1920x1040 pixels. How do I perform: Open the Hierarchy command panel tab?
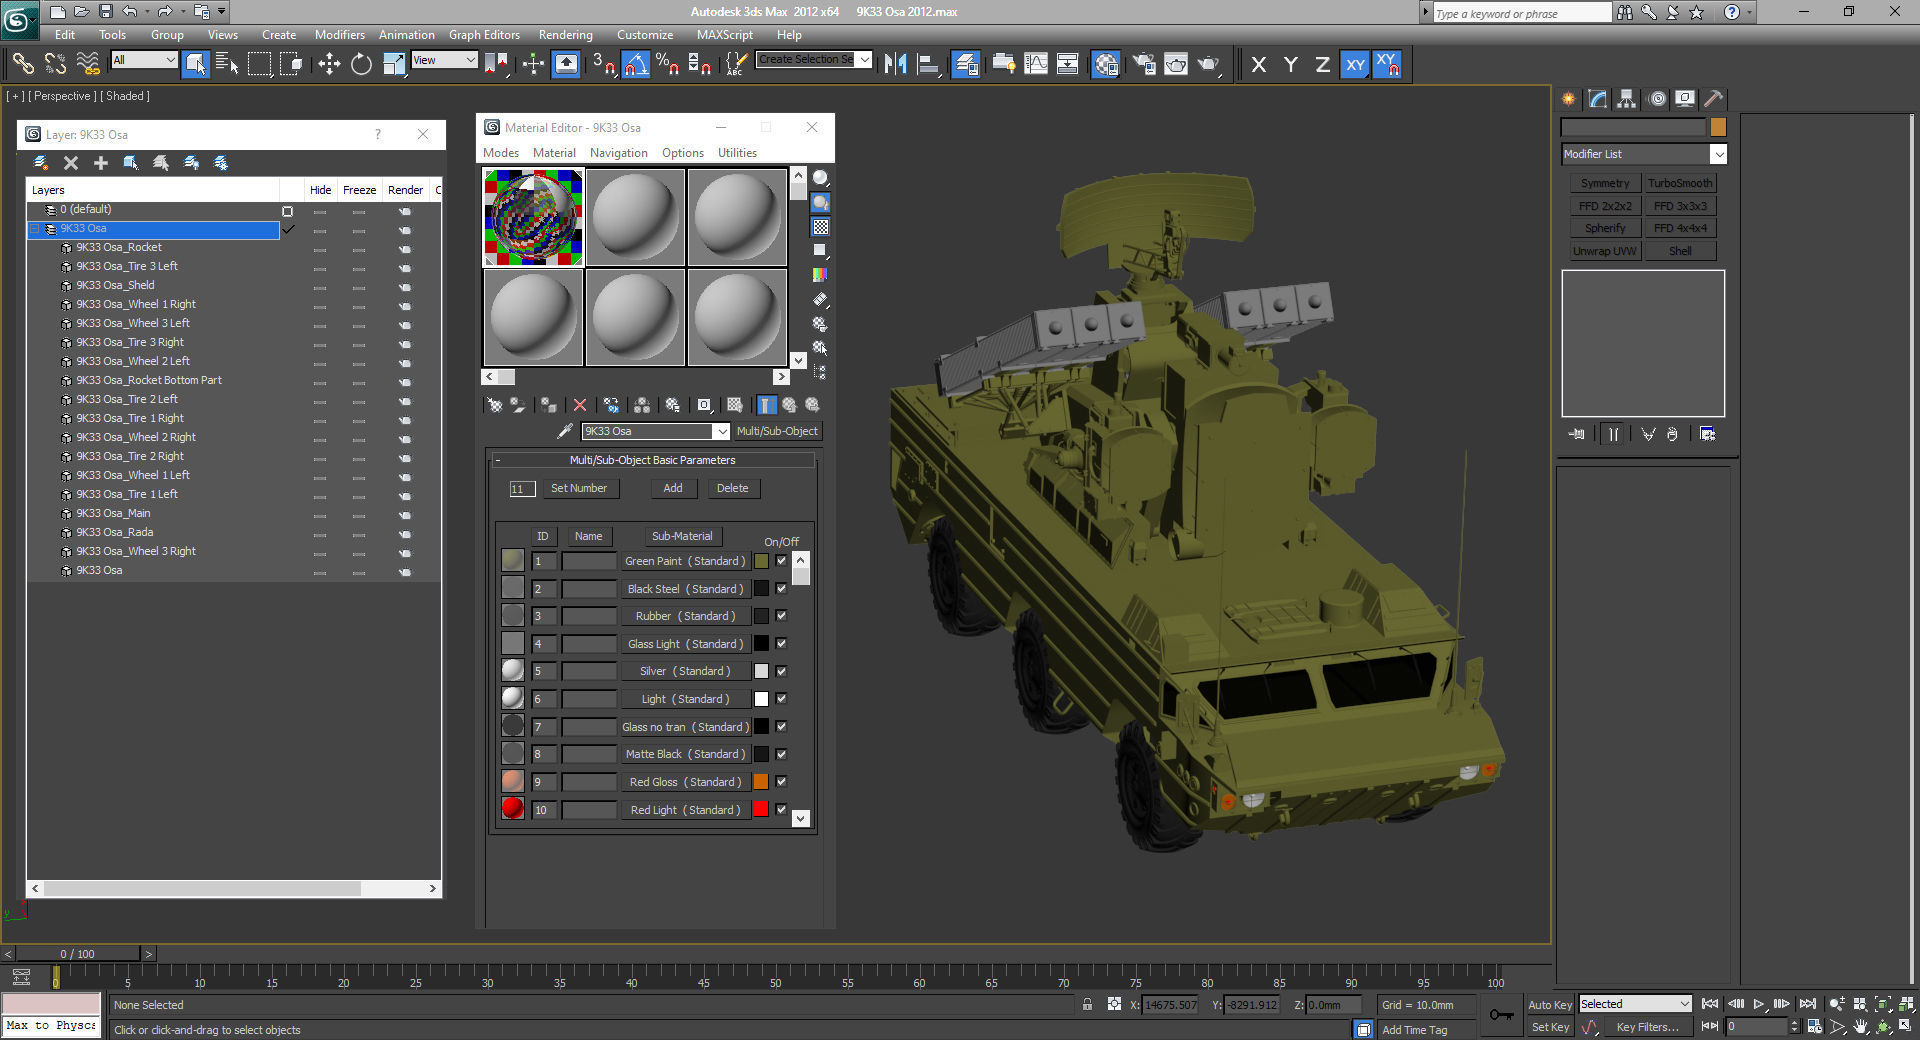(x=1627, y=98)
